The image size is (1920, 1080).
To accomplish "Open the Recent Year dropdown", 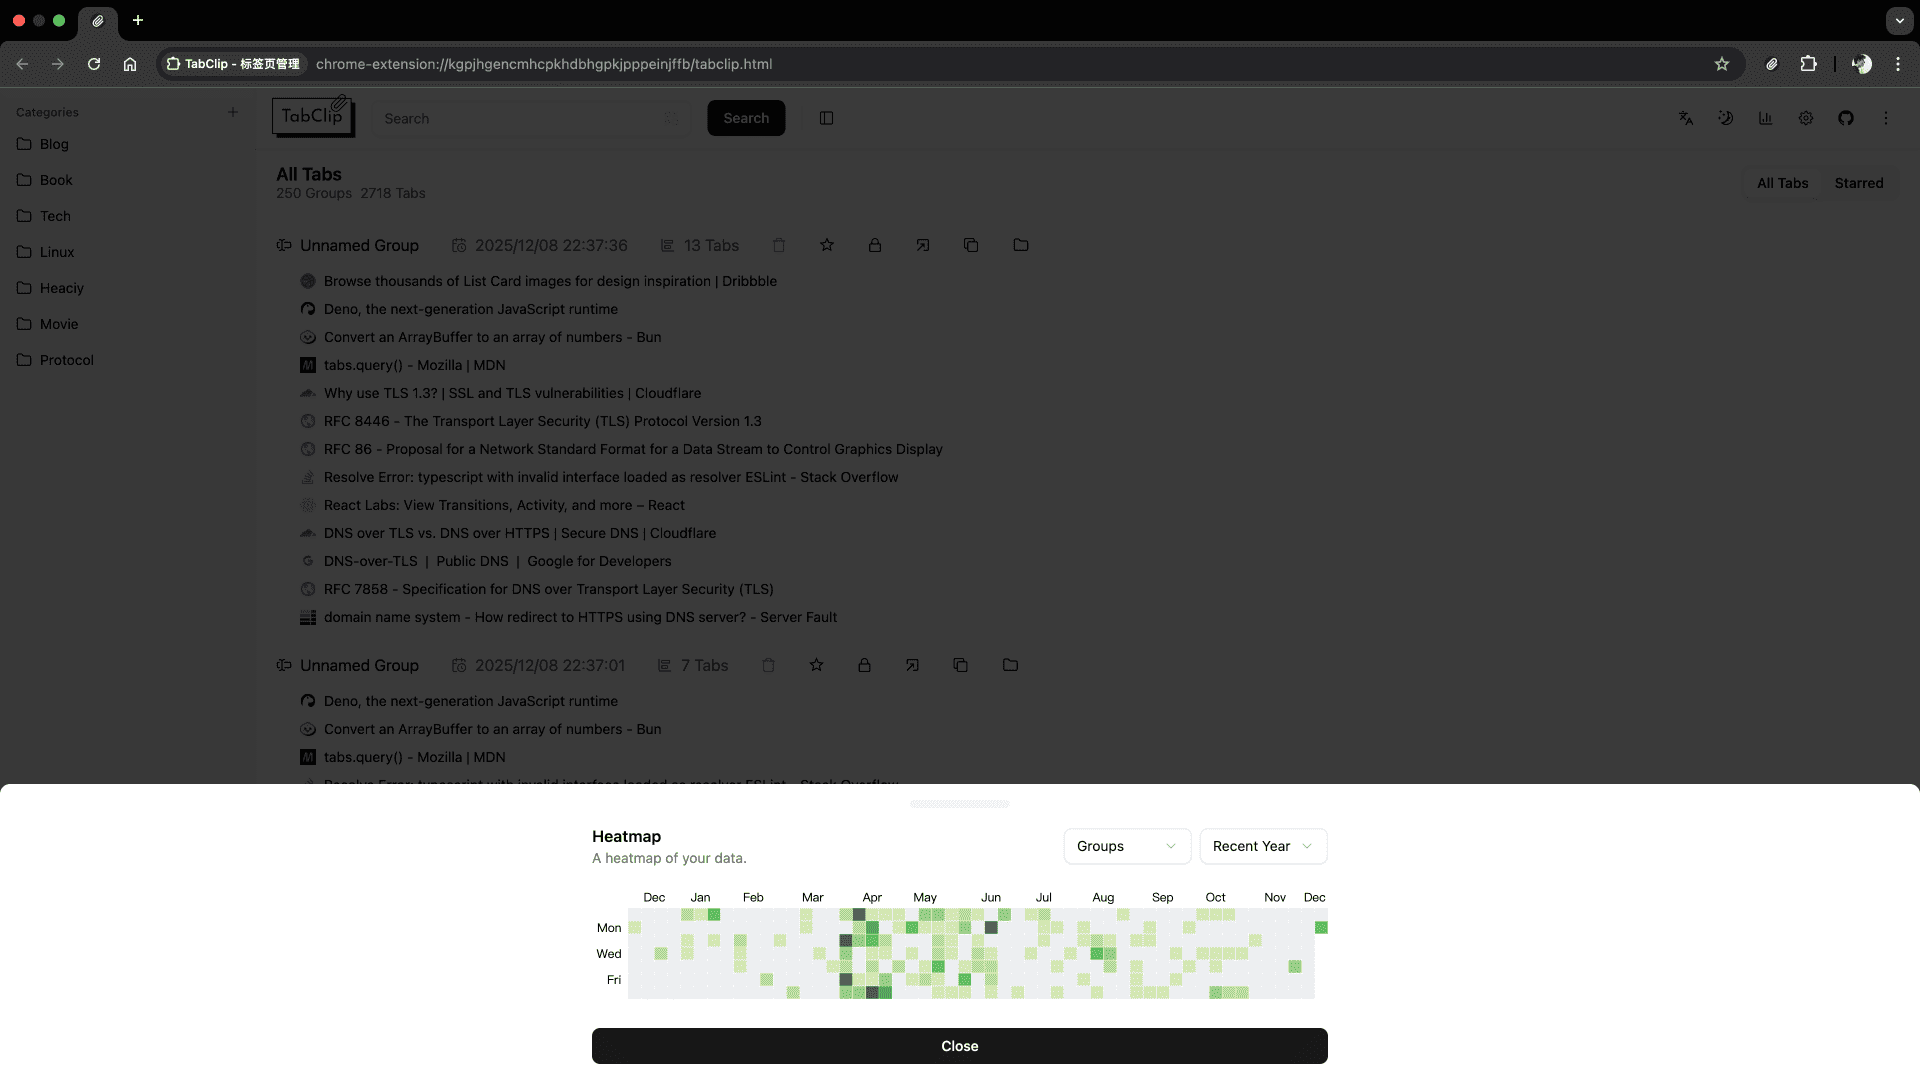I will pos(1262,846).
